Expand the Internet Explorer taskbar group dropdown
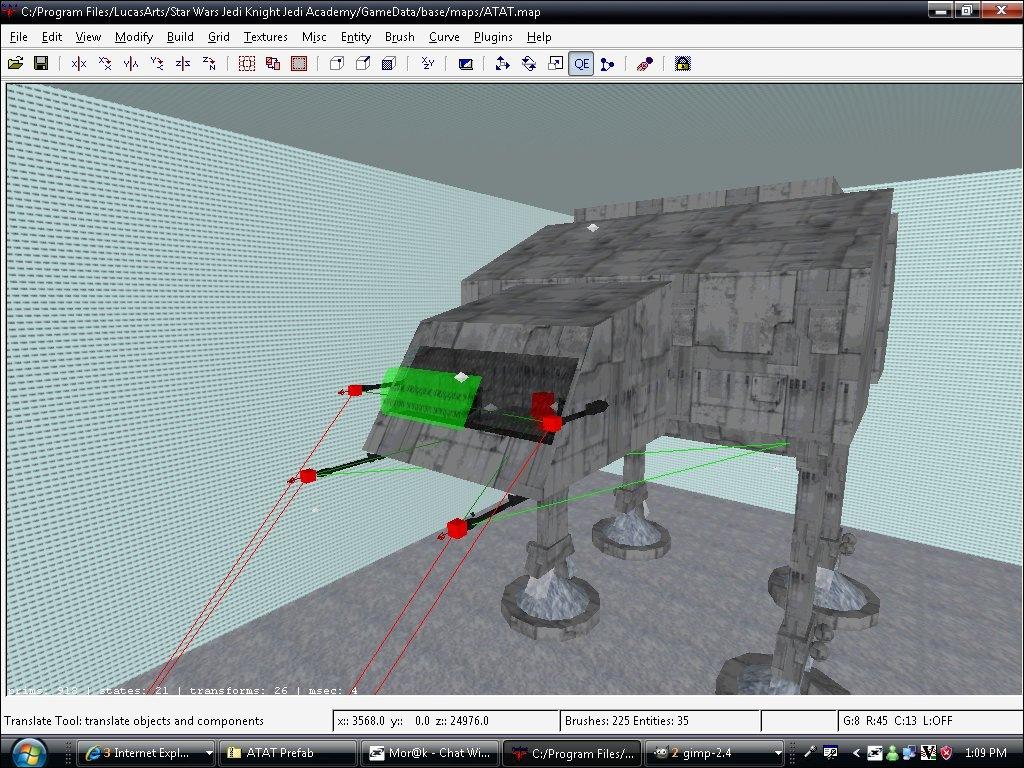Viewport: 1024px width, 768px height. (x=208, y=753)
